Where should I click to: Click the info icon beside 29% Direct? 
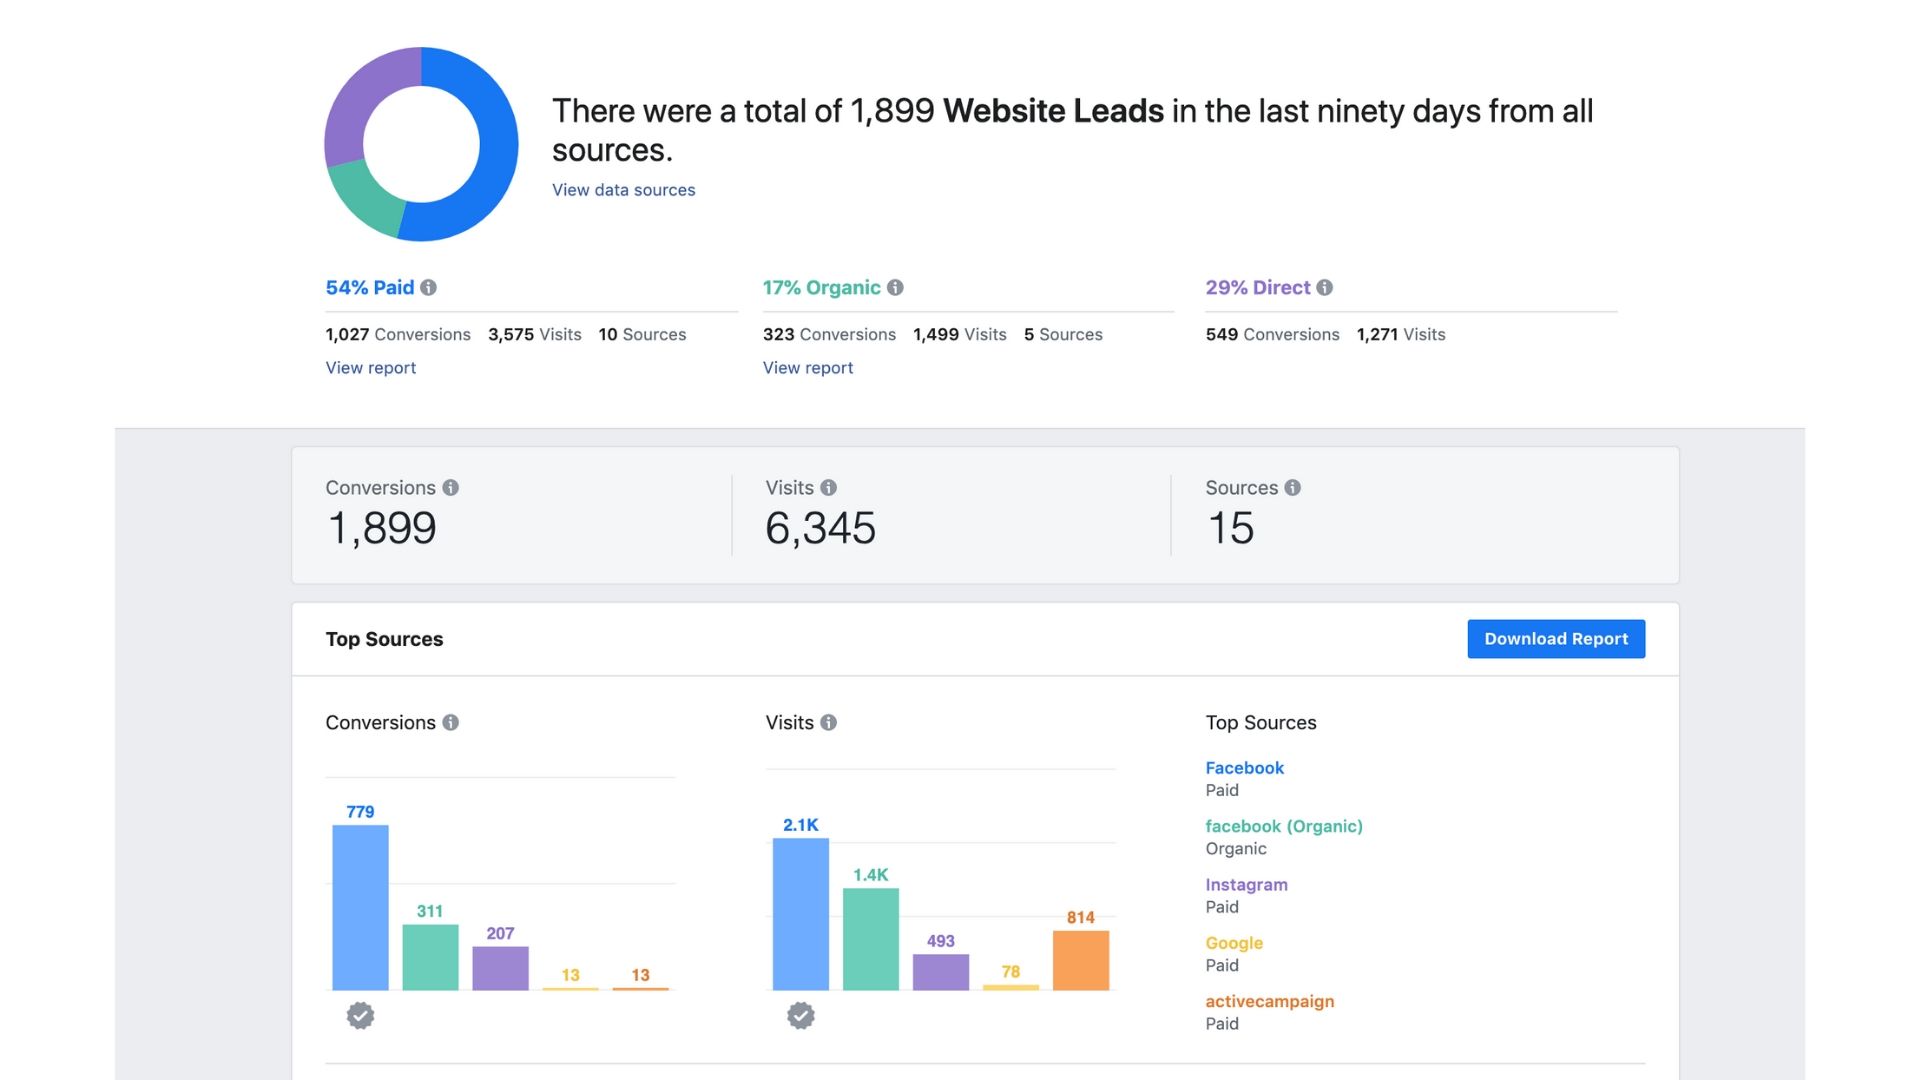[x=1324, y=287]
